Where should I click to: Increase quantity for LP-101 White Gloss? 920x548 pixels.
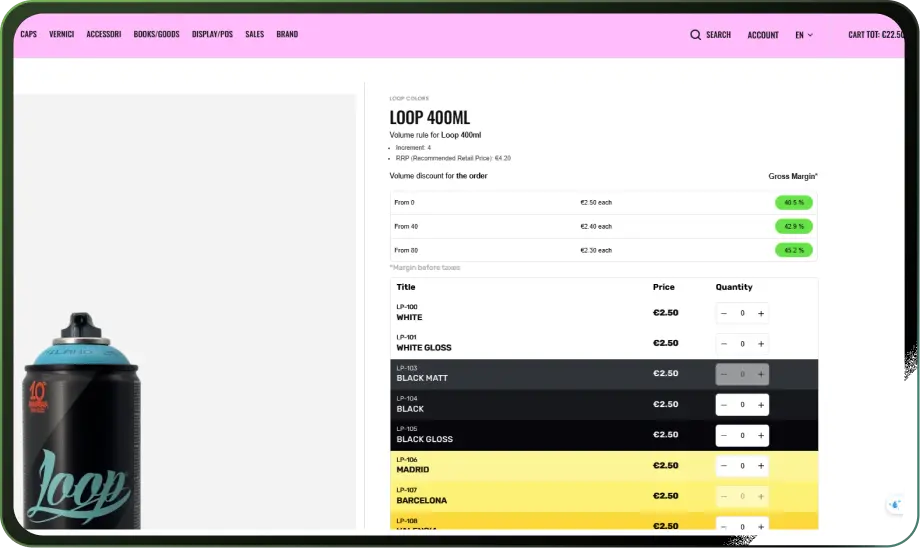[761, 344]
